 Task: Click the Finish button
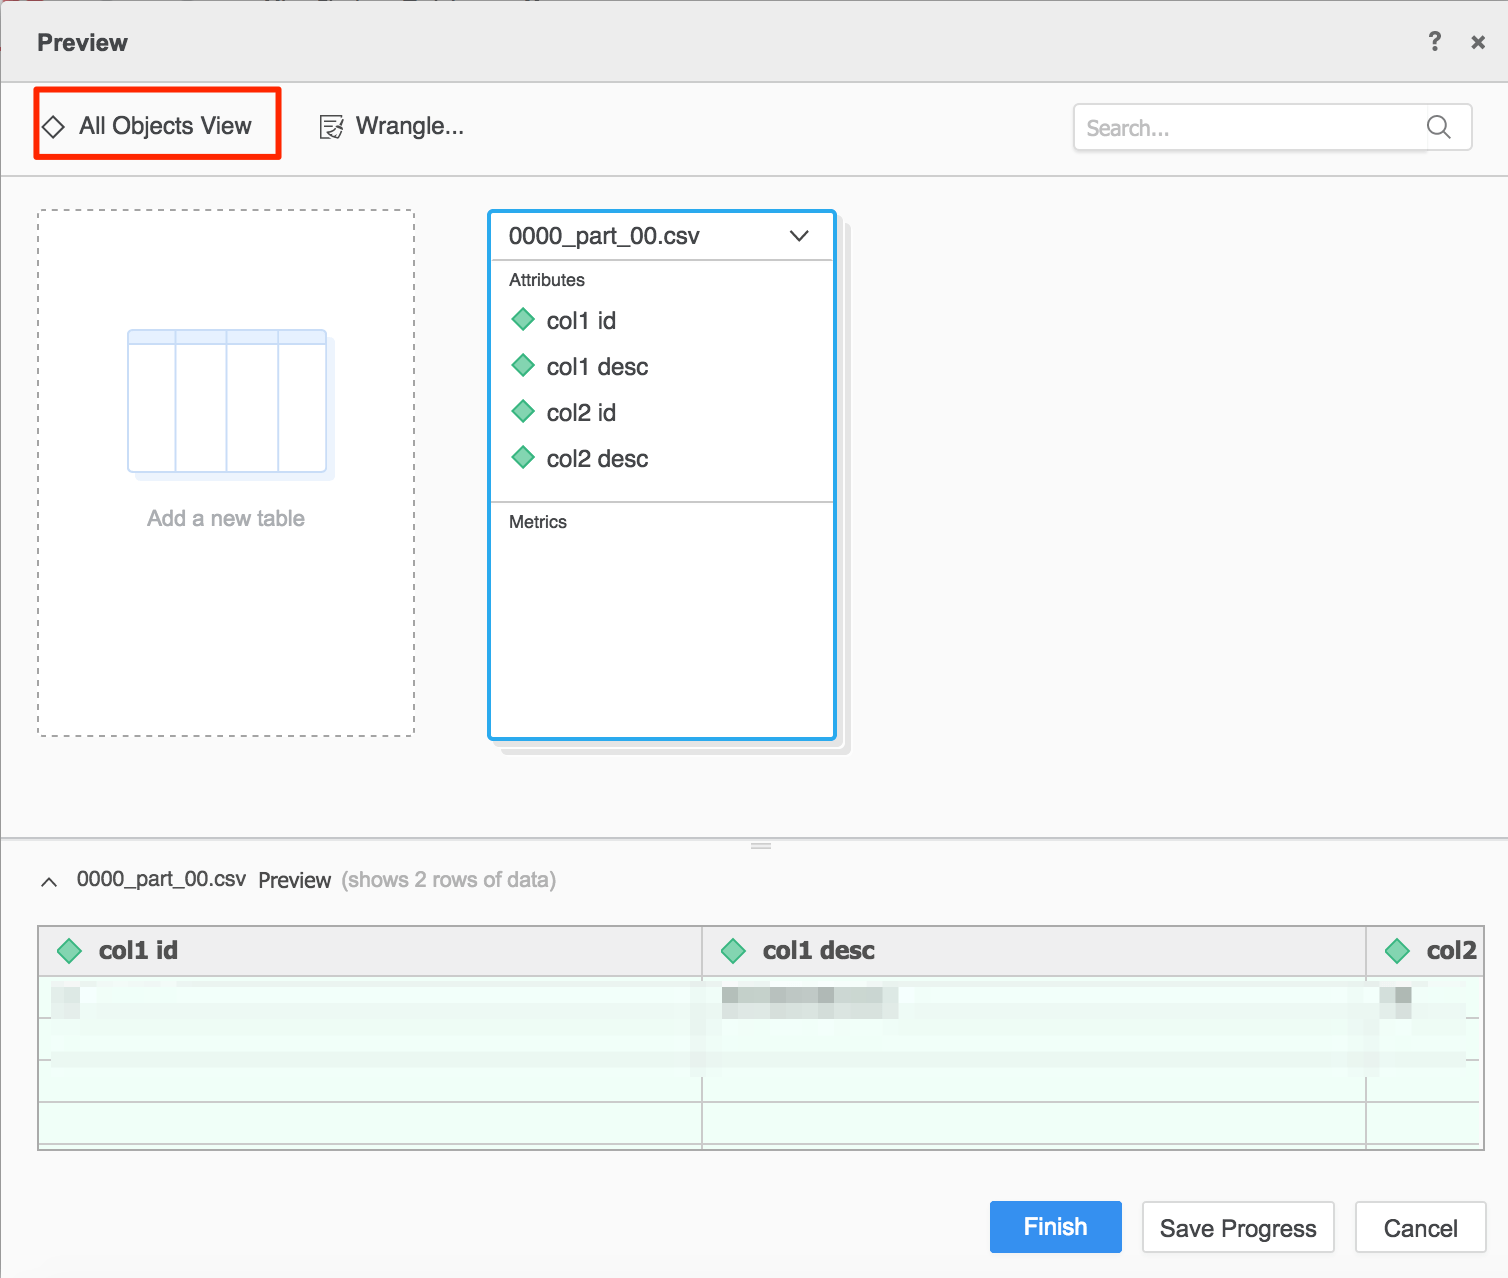coord(1055,1227)
